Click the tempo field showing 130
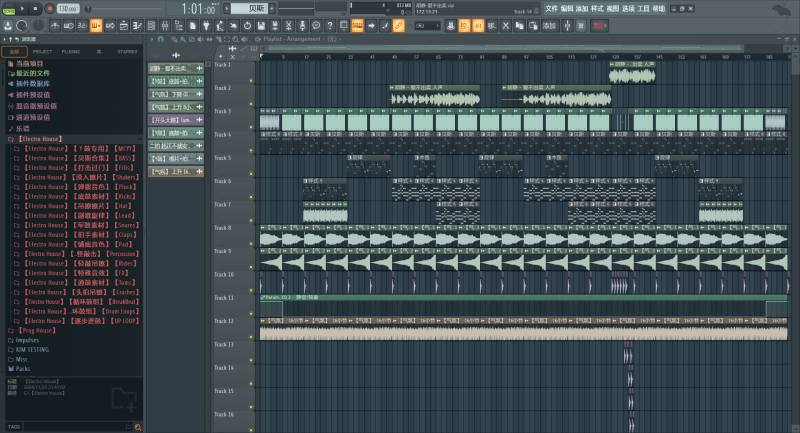This screenshot has height=433, width=800. coord(67,8)
